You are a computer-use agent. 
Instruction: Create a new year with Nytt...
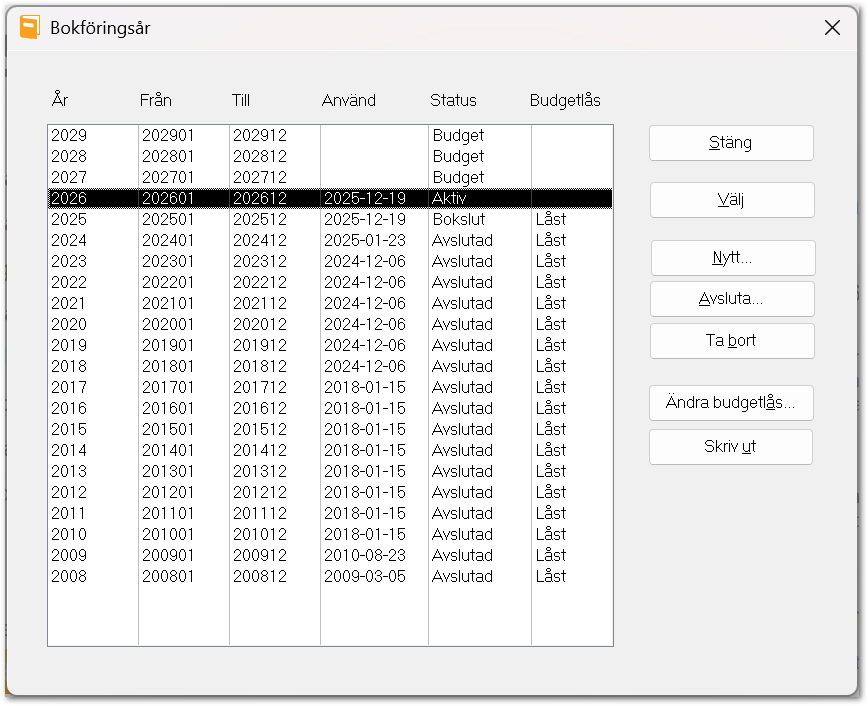click(x=732, y=258)
